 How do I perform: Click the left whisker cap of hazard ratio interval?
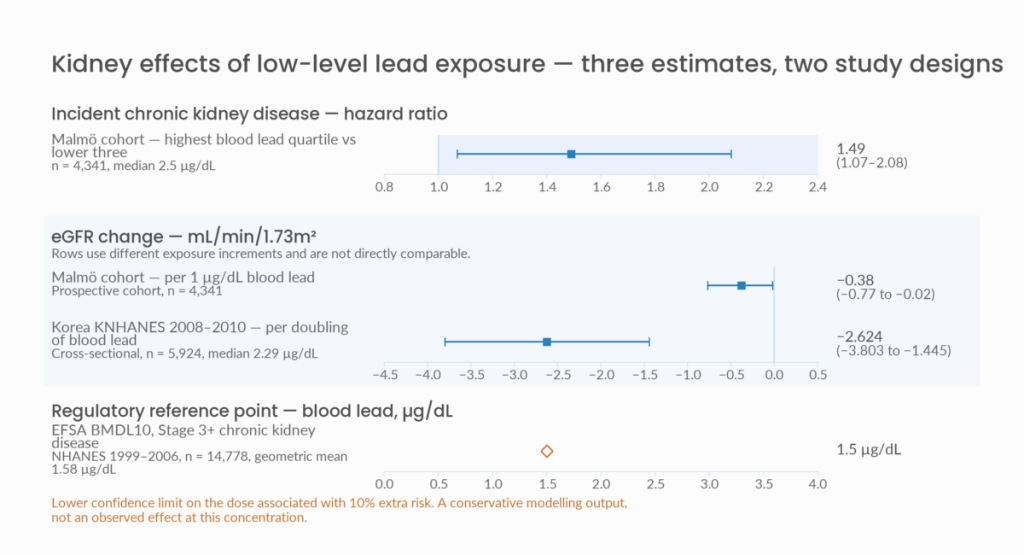[458, 154]
